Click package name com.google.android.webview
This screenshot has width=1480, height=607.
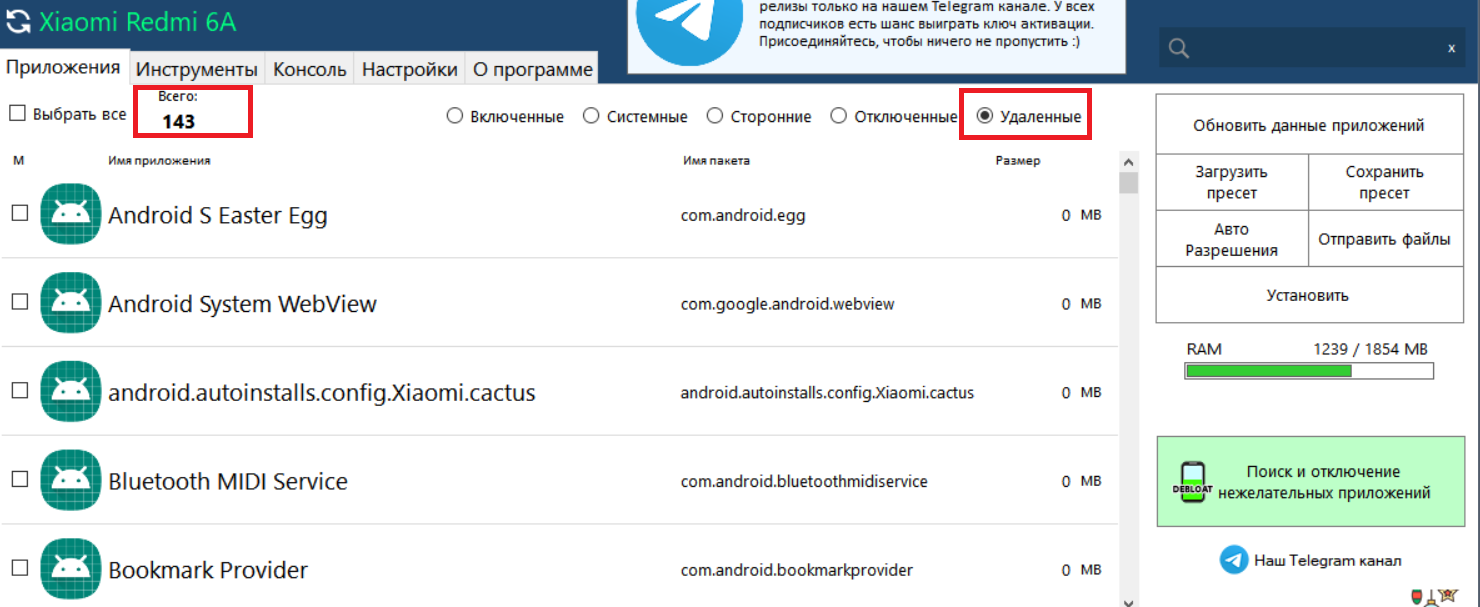pyautogui.click(x=788, y=304)
